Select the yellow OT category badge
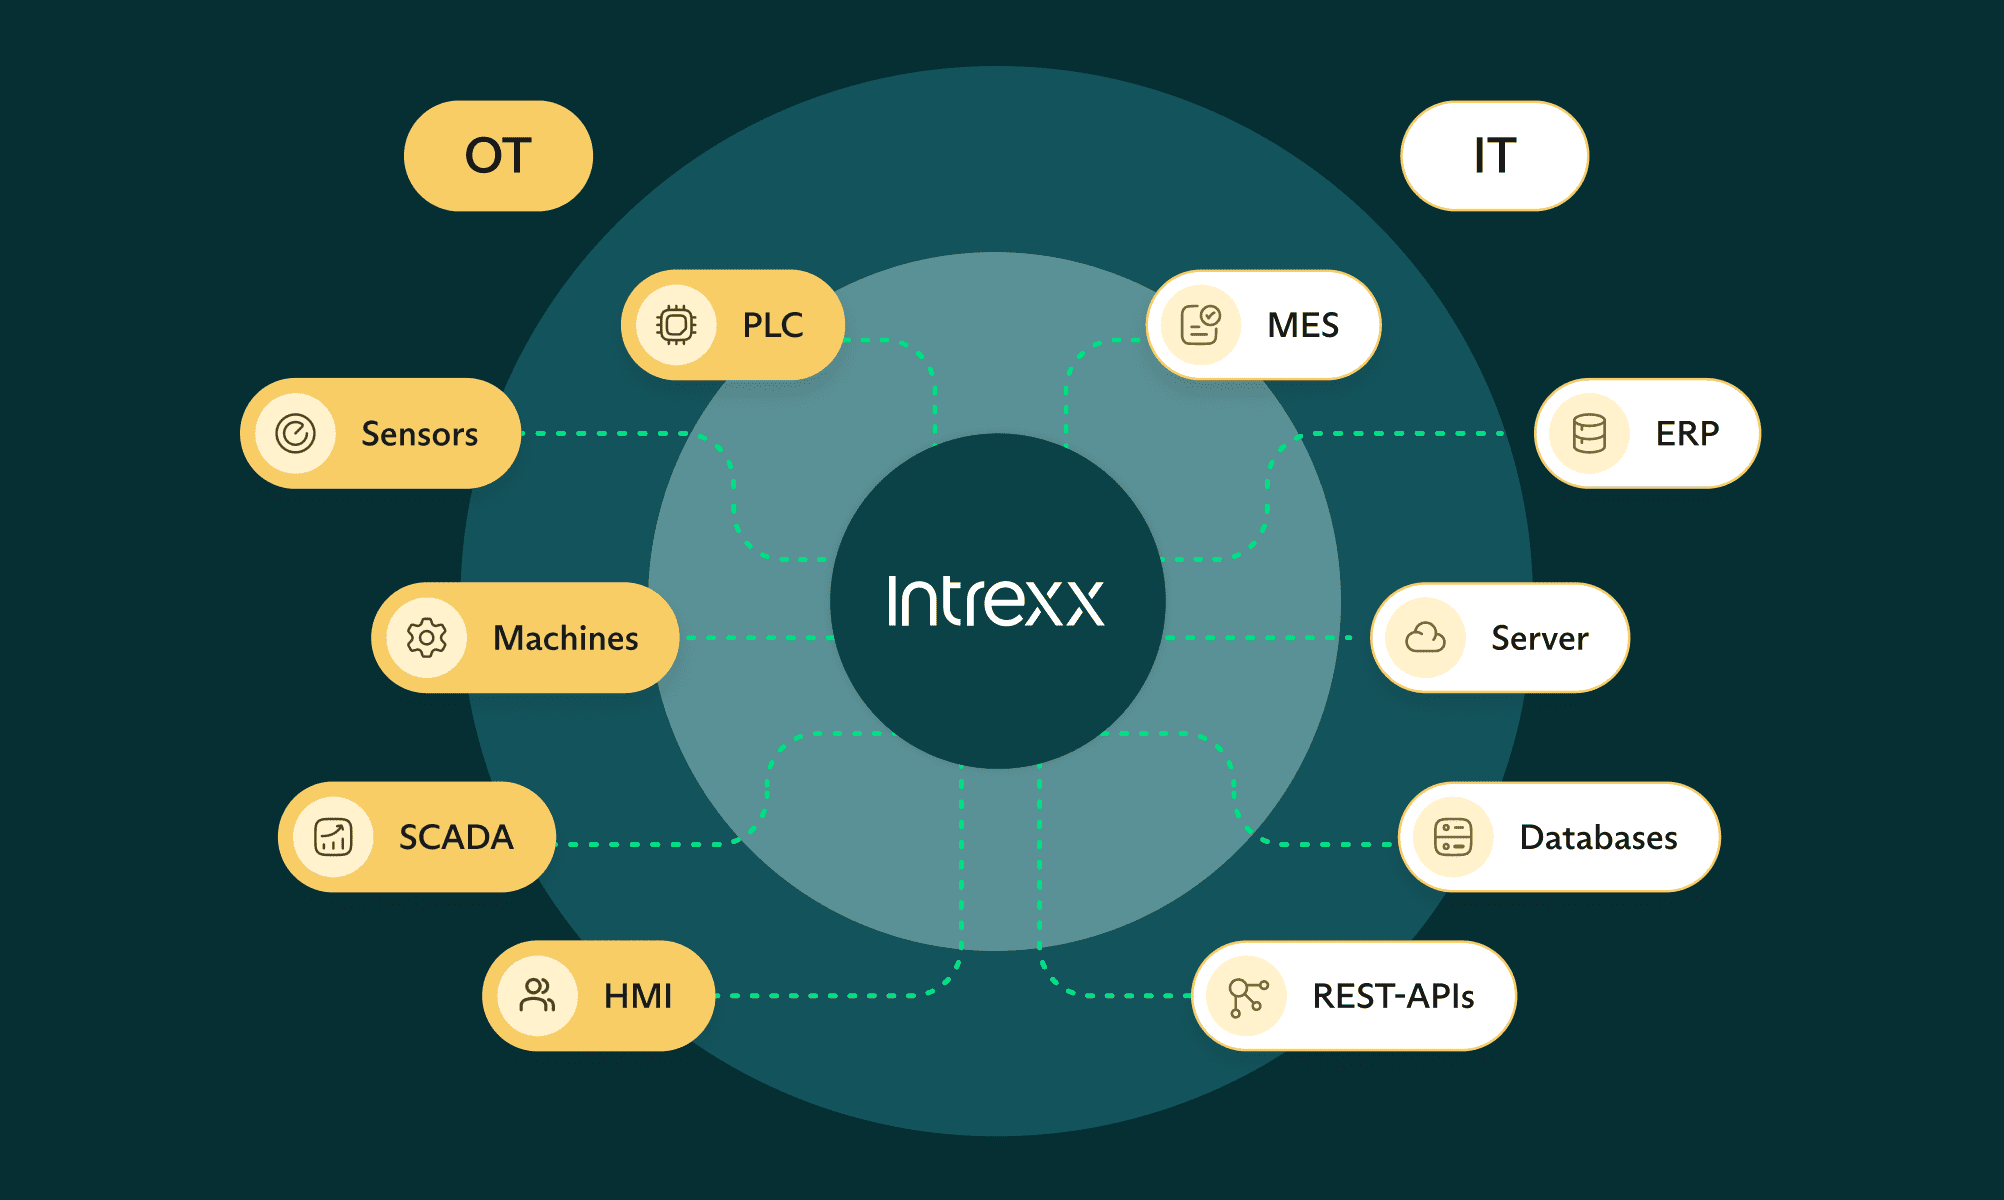The height and width of the screenshot is (1200, 2004). [x=498, y=156]
